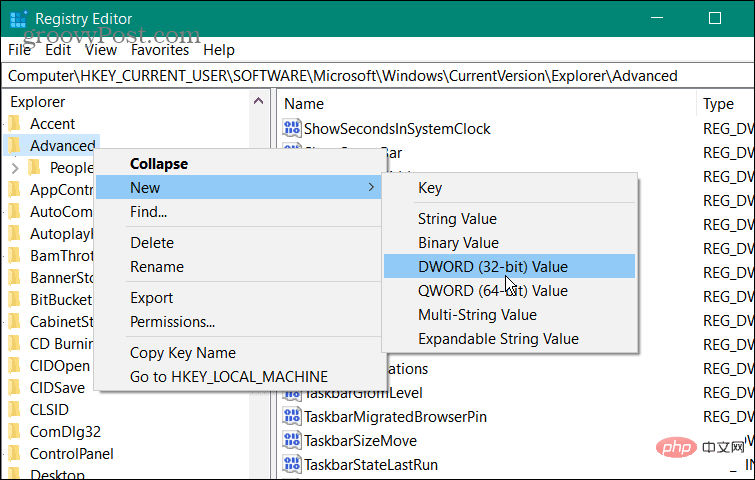Click the Advanced folder icon in tree
This screenshot has height=480, width=755.
pos(14,146)
